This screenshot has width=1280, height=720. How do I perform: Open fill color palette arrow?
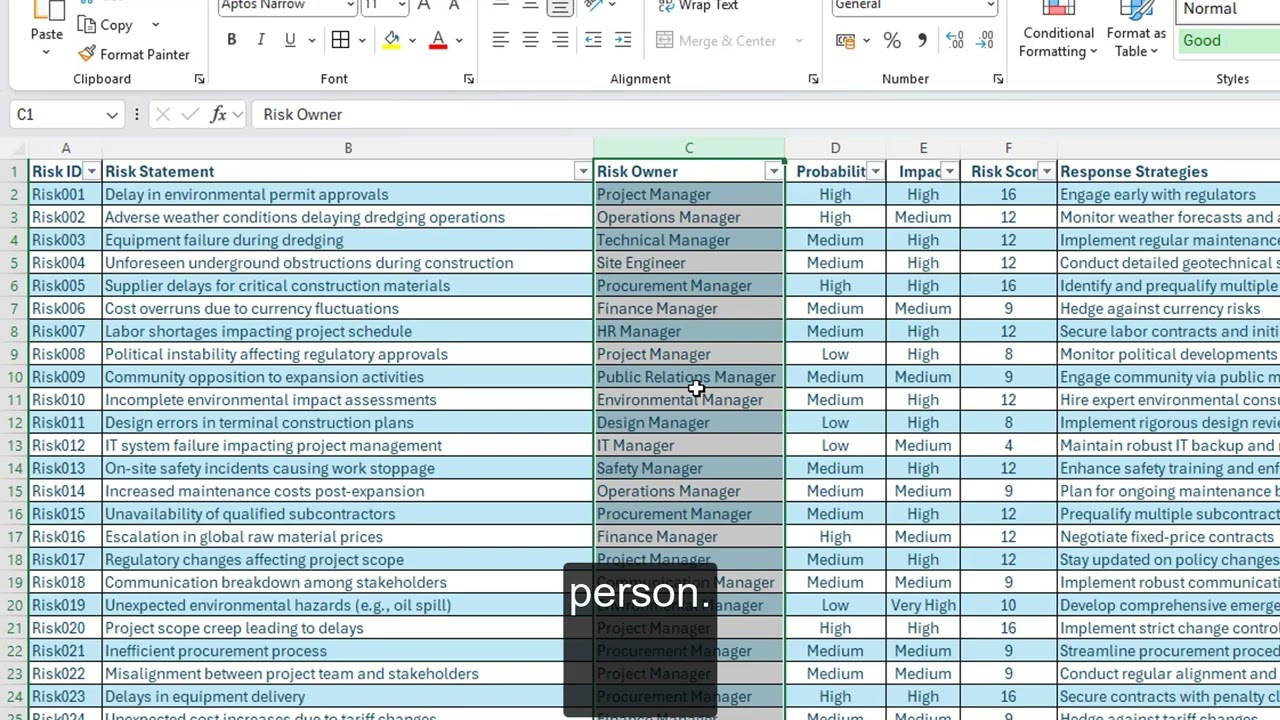(412, 40)
